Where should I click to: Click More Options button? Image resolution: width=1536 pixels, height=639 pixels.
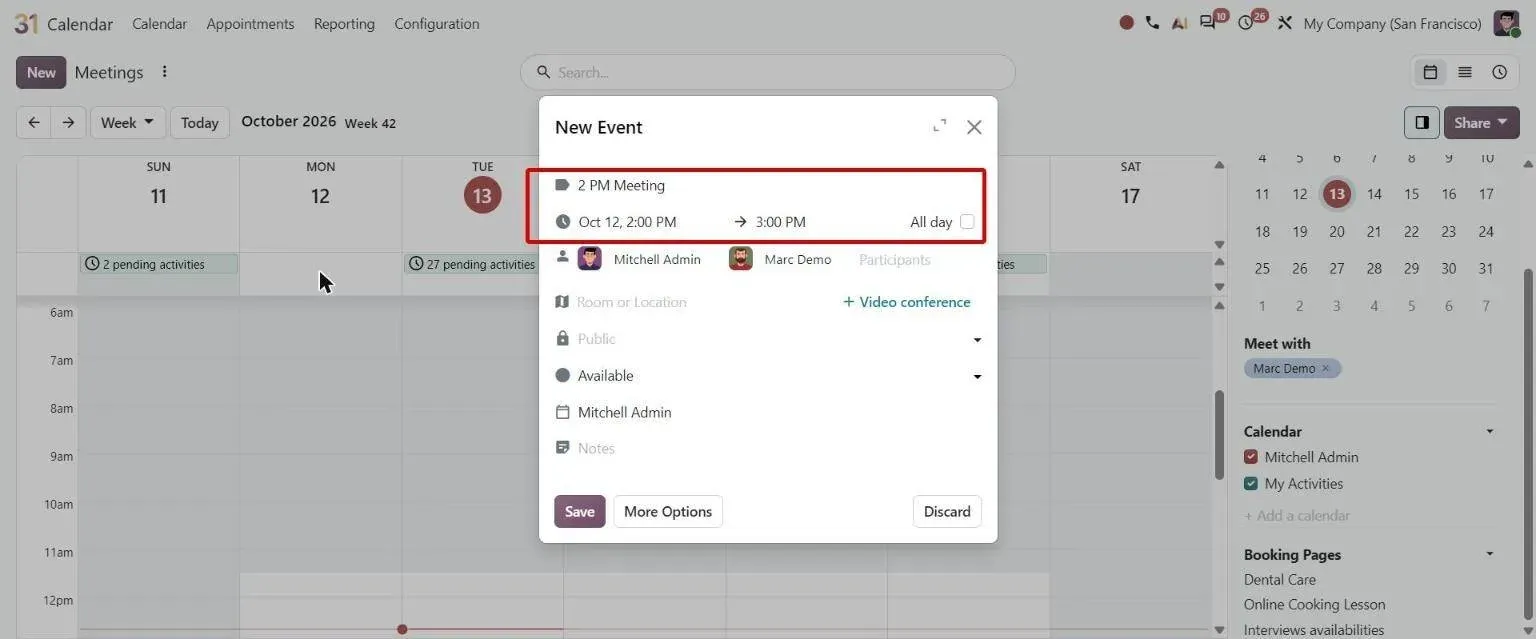coord(668,511)
